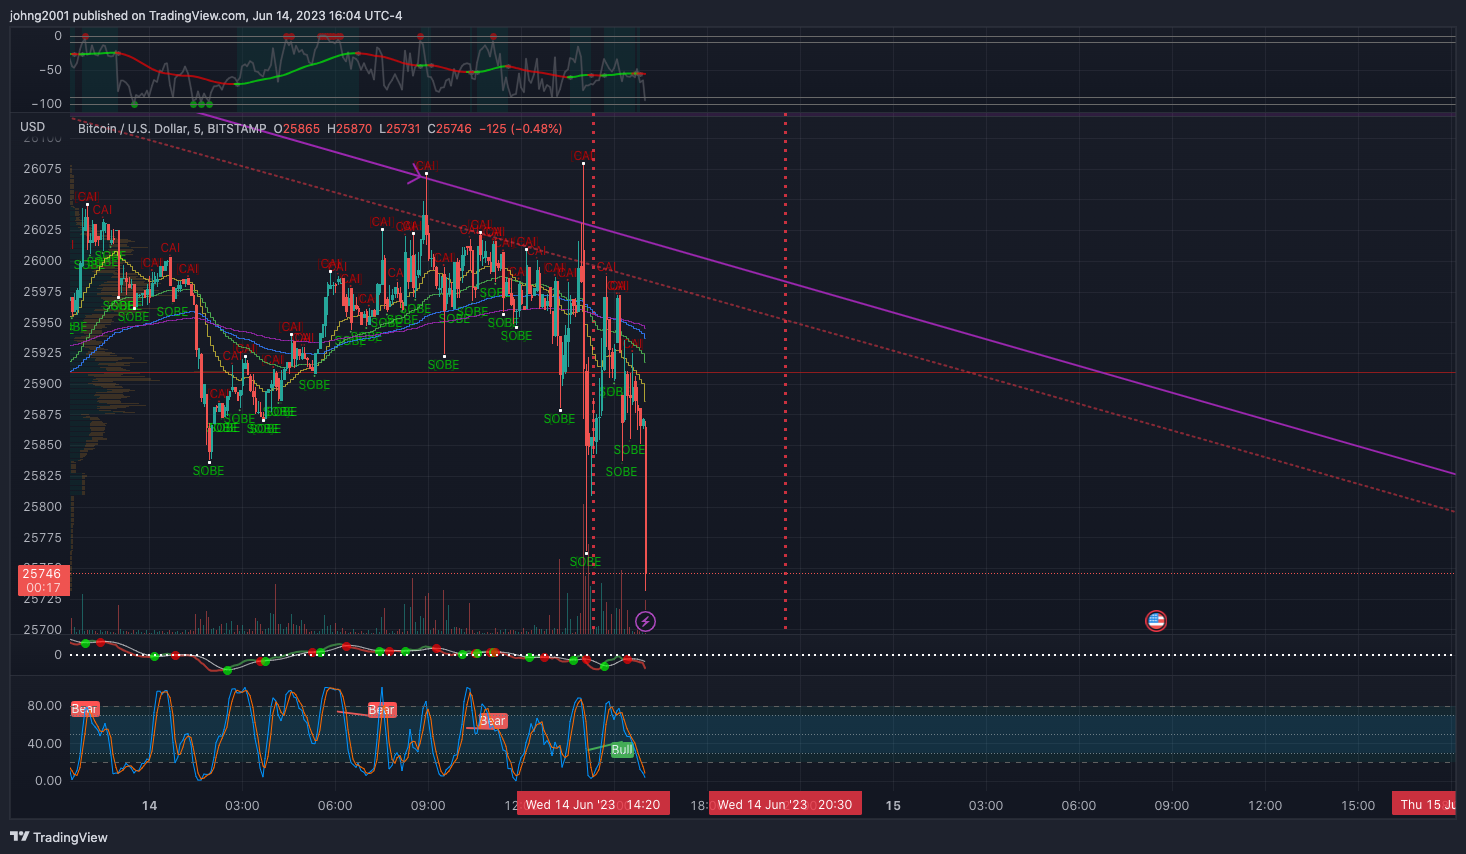Click the 15 day label on time axis
1466x854 pixels.
pyautogui.click(x=893, y=805)
